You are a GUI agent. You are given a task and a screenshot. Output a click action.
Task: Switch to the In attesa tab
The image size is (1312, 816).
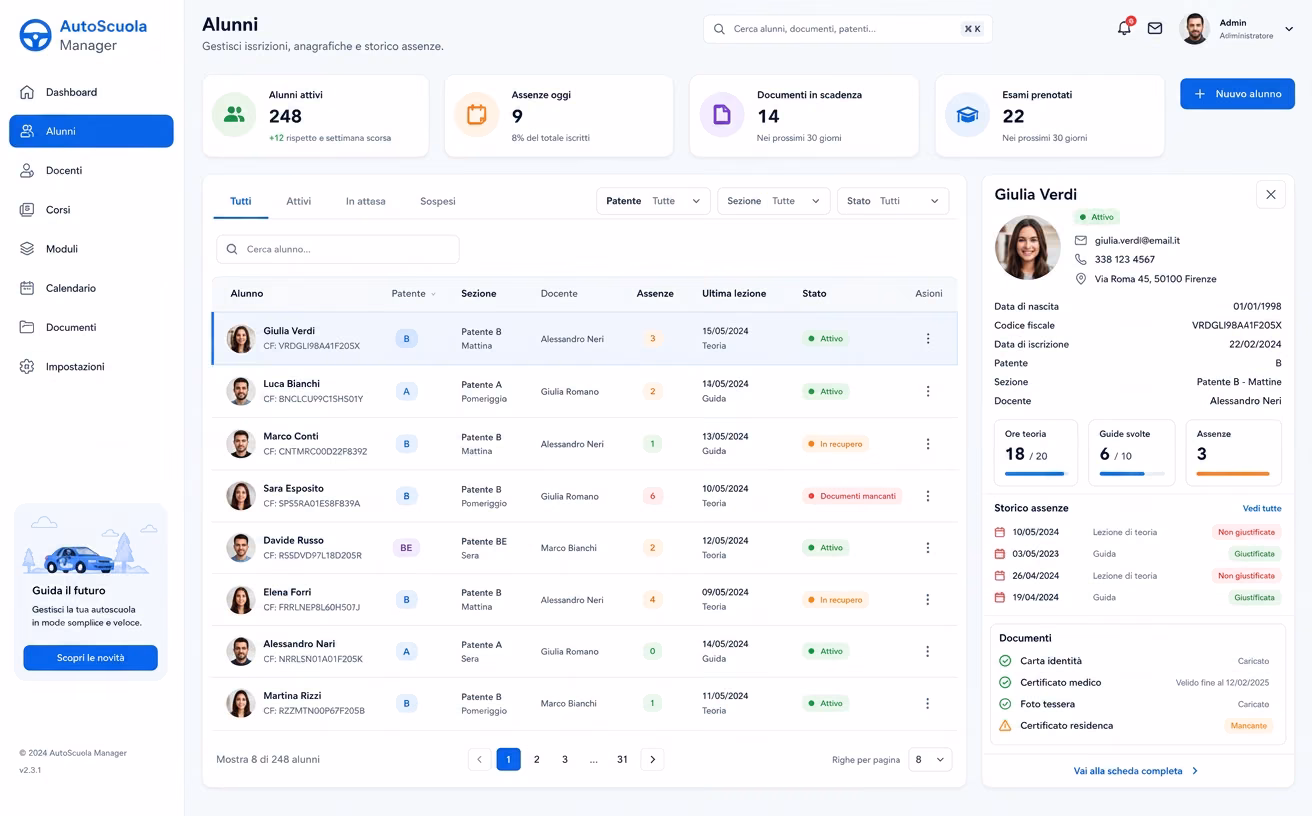point(366,201)
